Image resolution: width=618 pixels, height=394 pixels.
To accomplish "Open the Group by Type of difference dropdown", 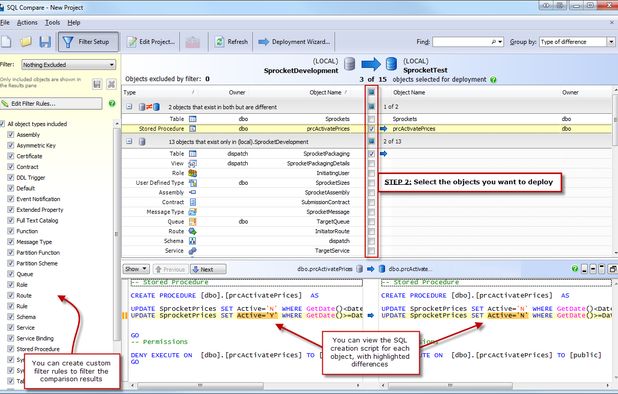I will click(x=577, y=42).
